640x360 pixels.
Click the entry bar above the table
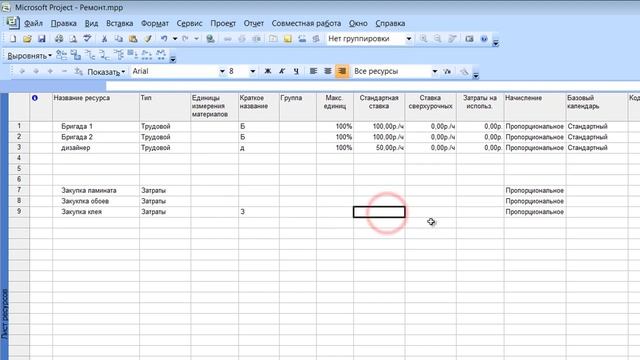click(373, 86)
